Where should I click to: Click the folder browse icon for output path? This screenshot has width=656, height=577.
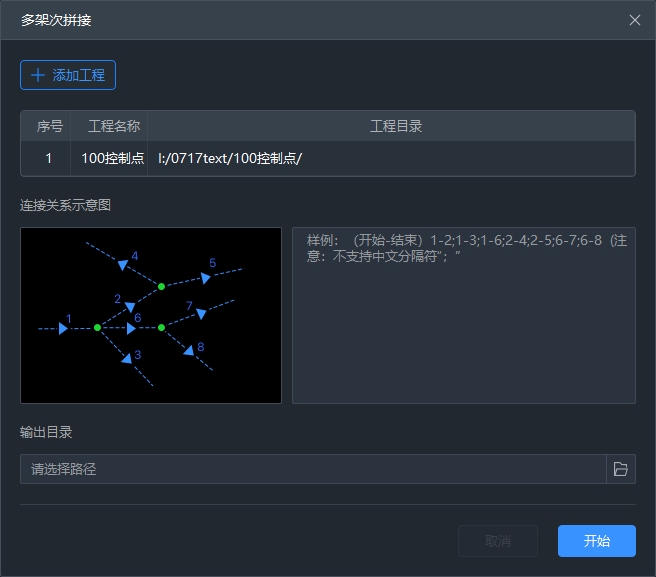click(x=620, y=469)
